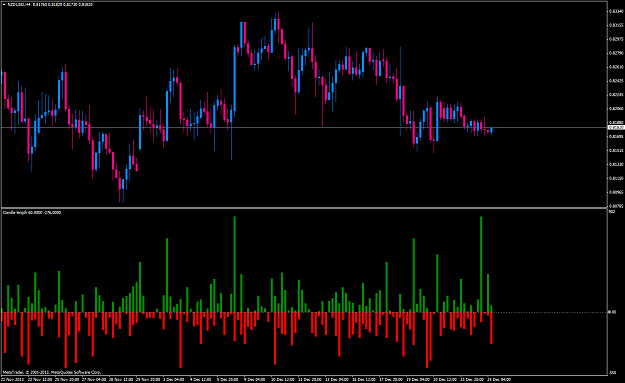Click the 10 Dec 12:00 time axis label
Image resolution: width=625 pixels, height=383 pixels.
pyautogui.click(x=283, y=379)
